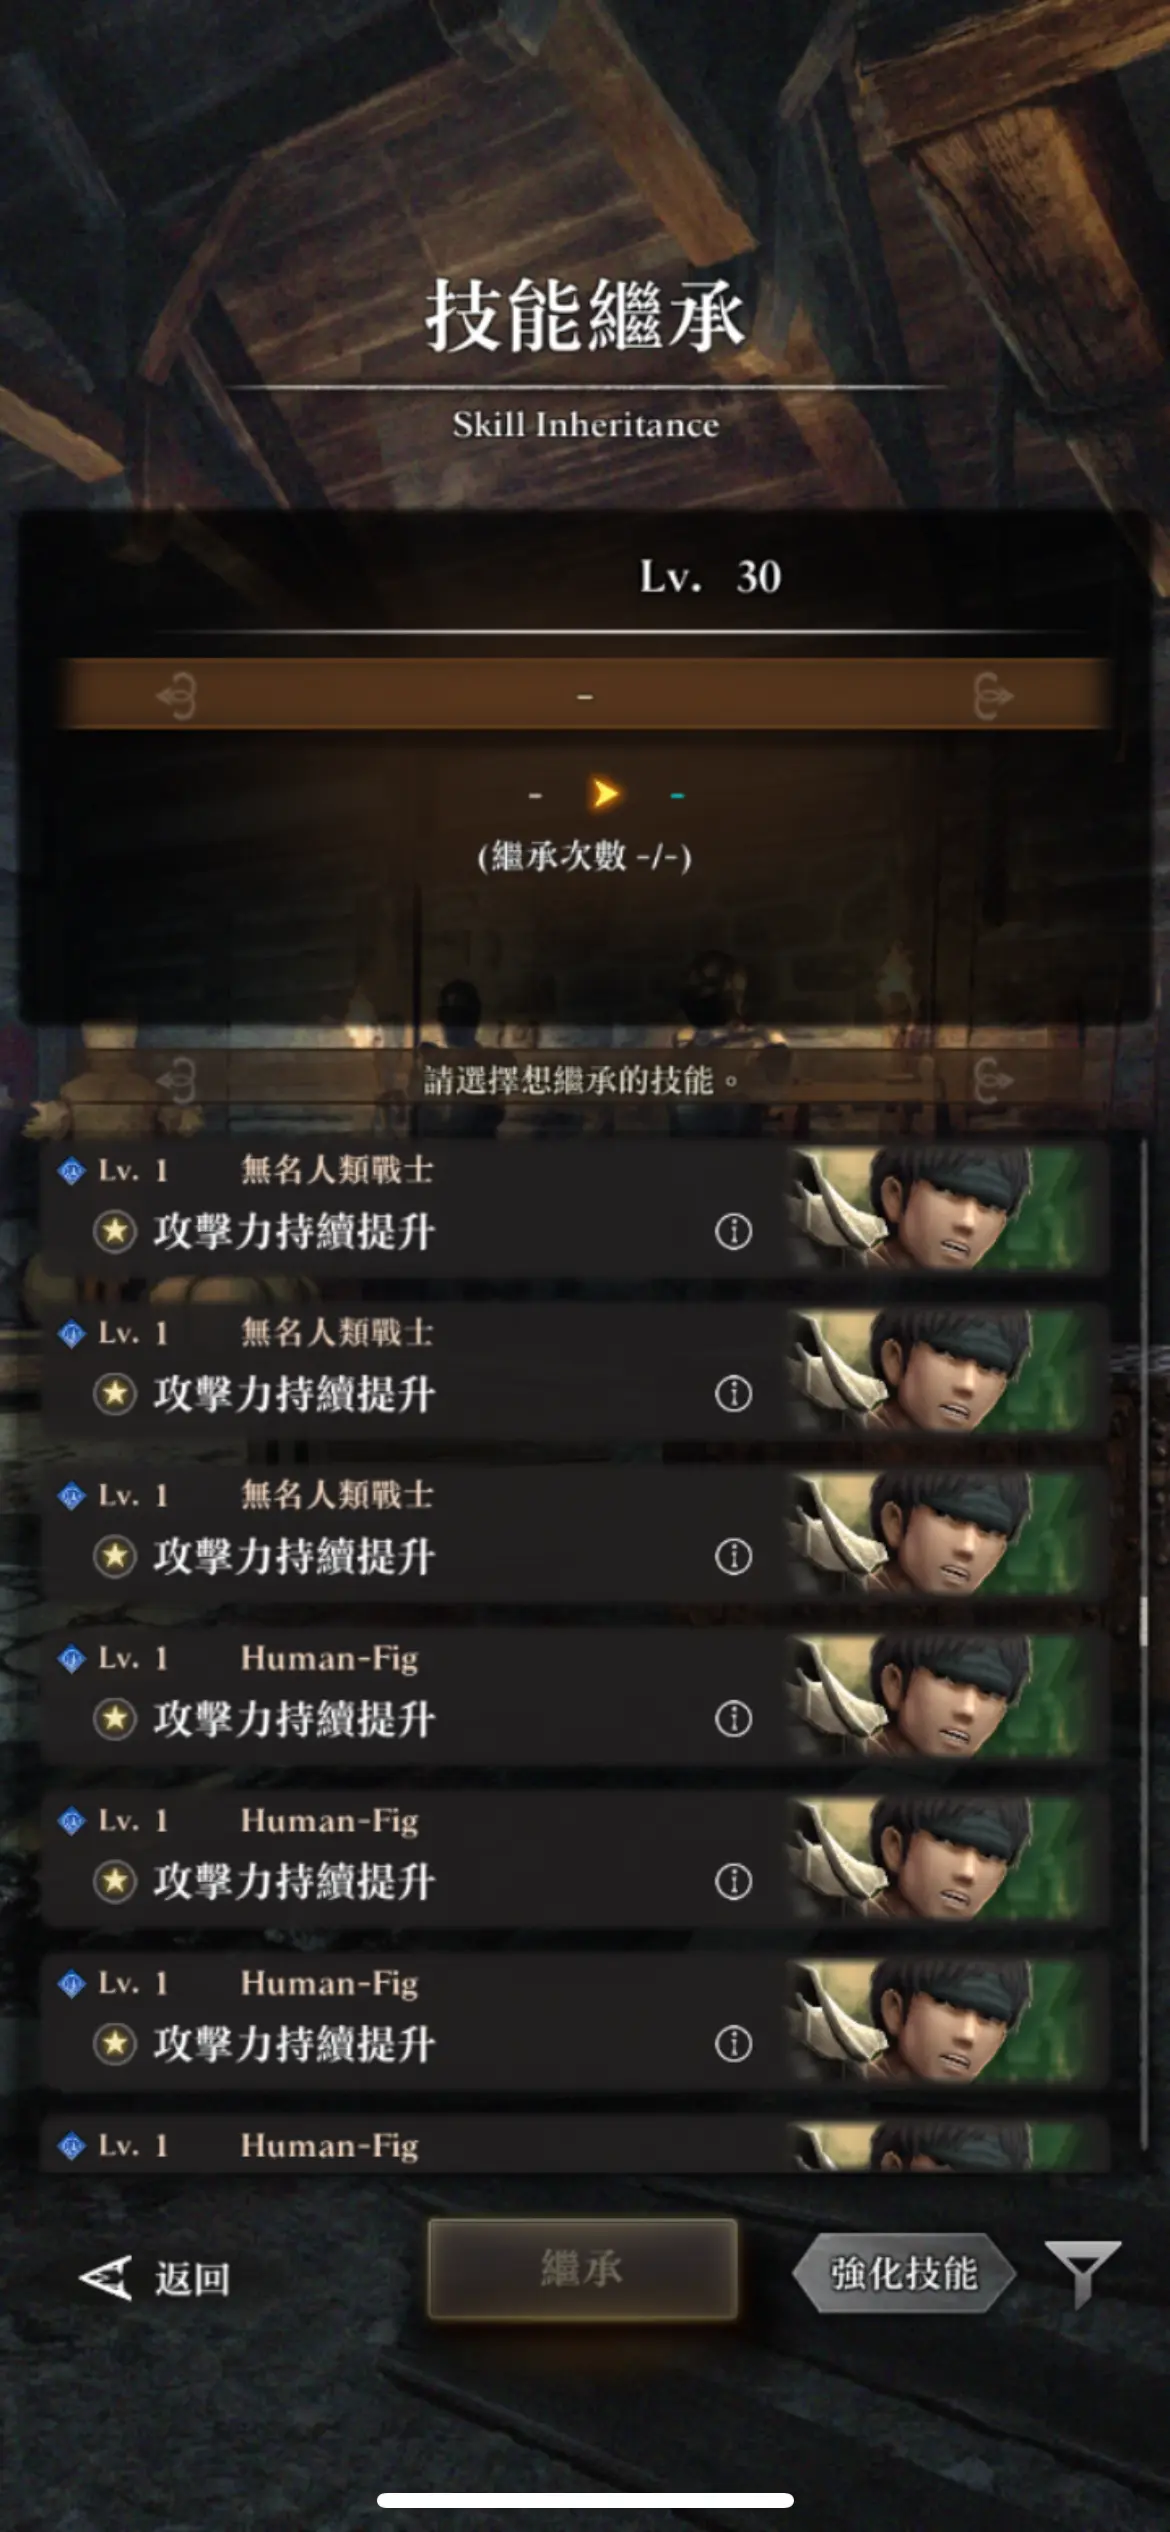Open info icon for third 無名人類戰士 skill
Viewport: 1170px width, 2532px height.
[x=733, y=1557]
